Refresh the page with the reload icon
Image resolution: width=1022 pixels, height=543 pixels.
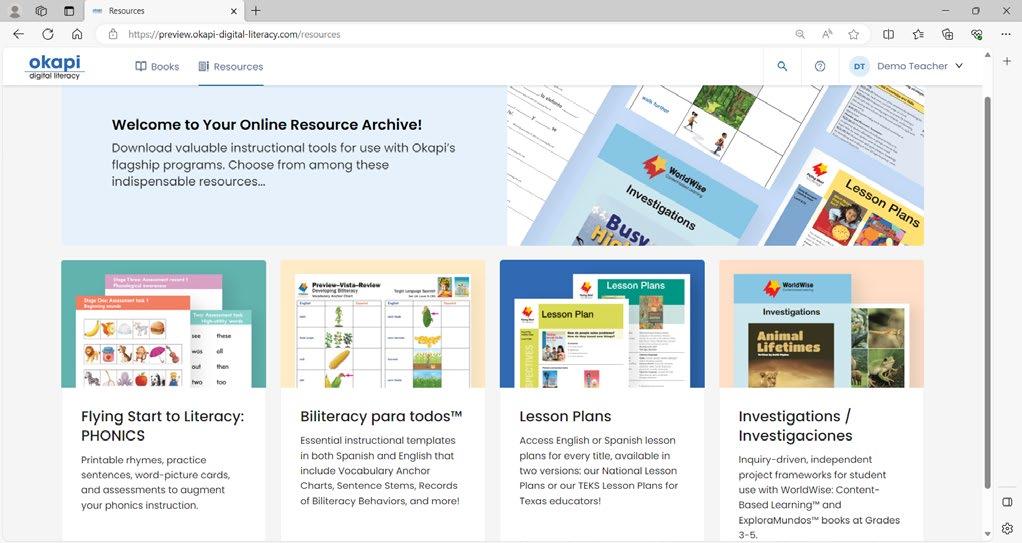pyautogui.click(x=48, y=34)
